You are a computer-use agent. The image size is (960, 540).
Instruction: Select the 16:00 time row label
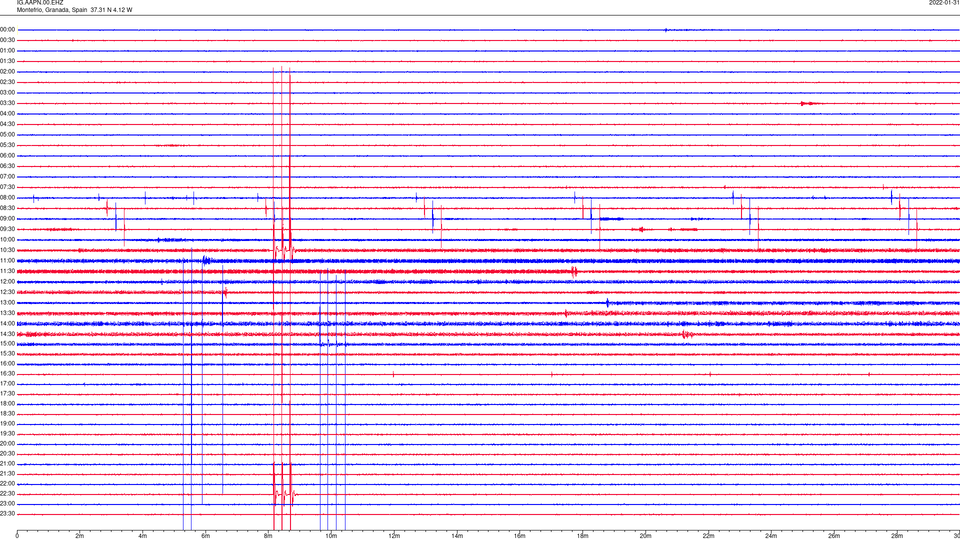pyautogui.click(x=7, y=364)
